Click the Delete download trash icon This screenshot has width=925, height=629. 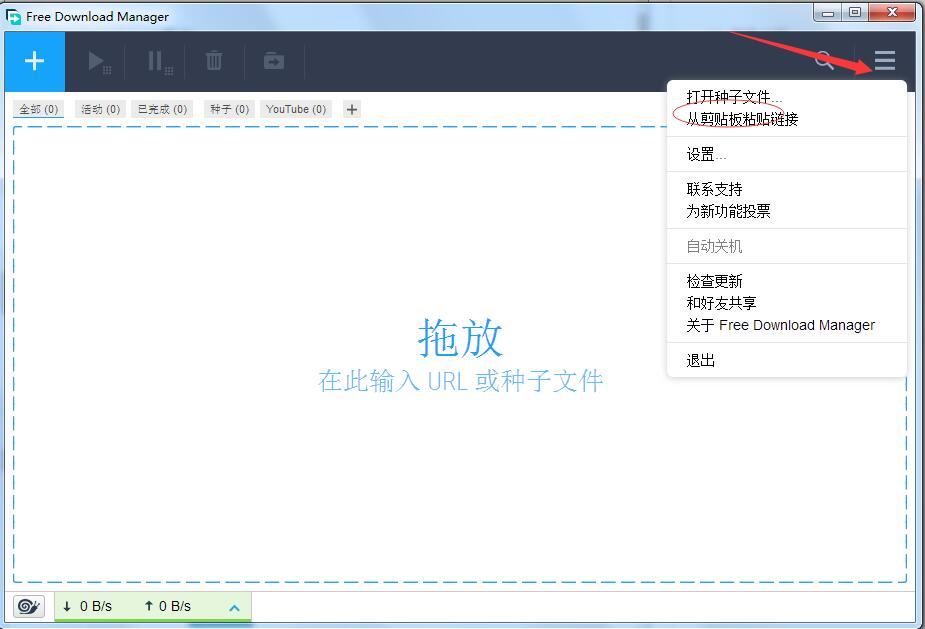213,61
